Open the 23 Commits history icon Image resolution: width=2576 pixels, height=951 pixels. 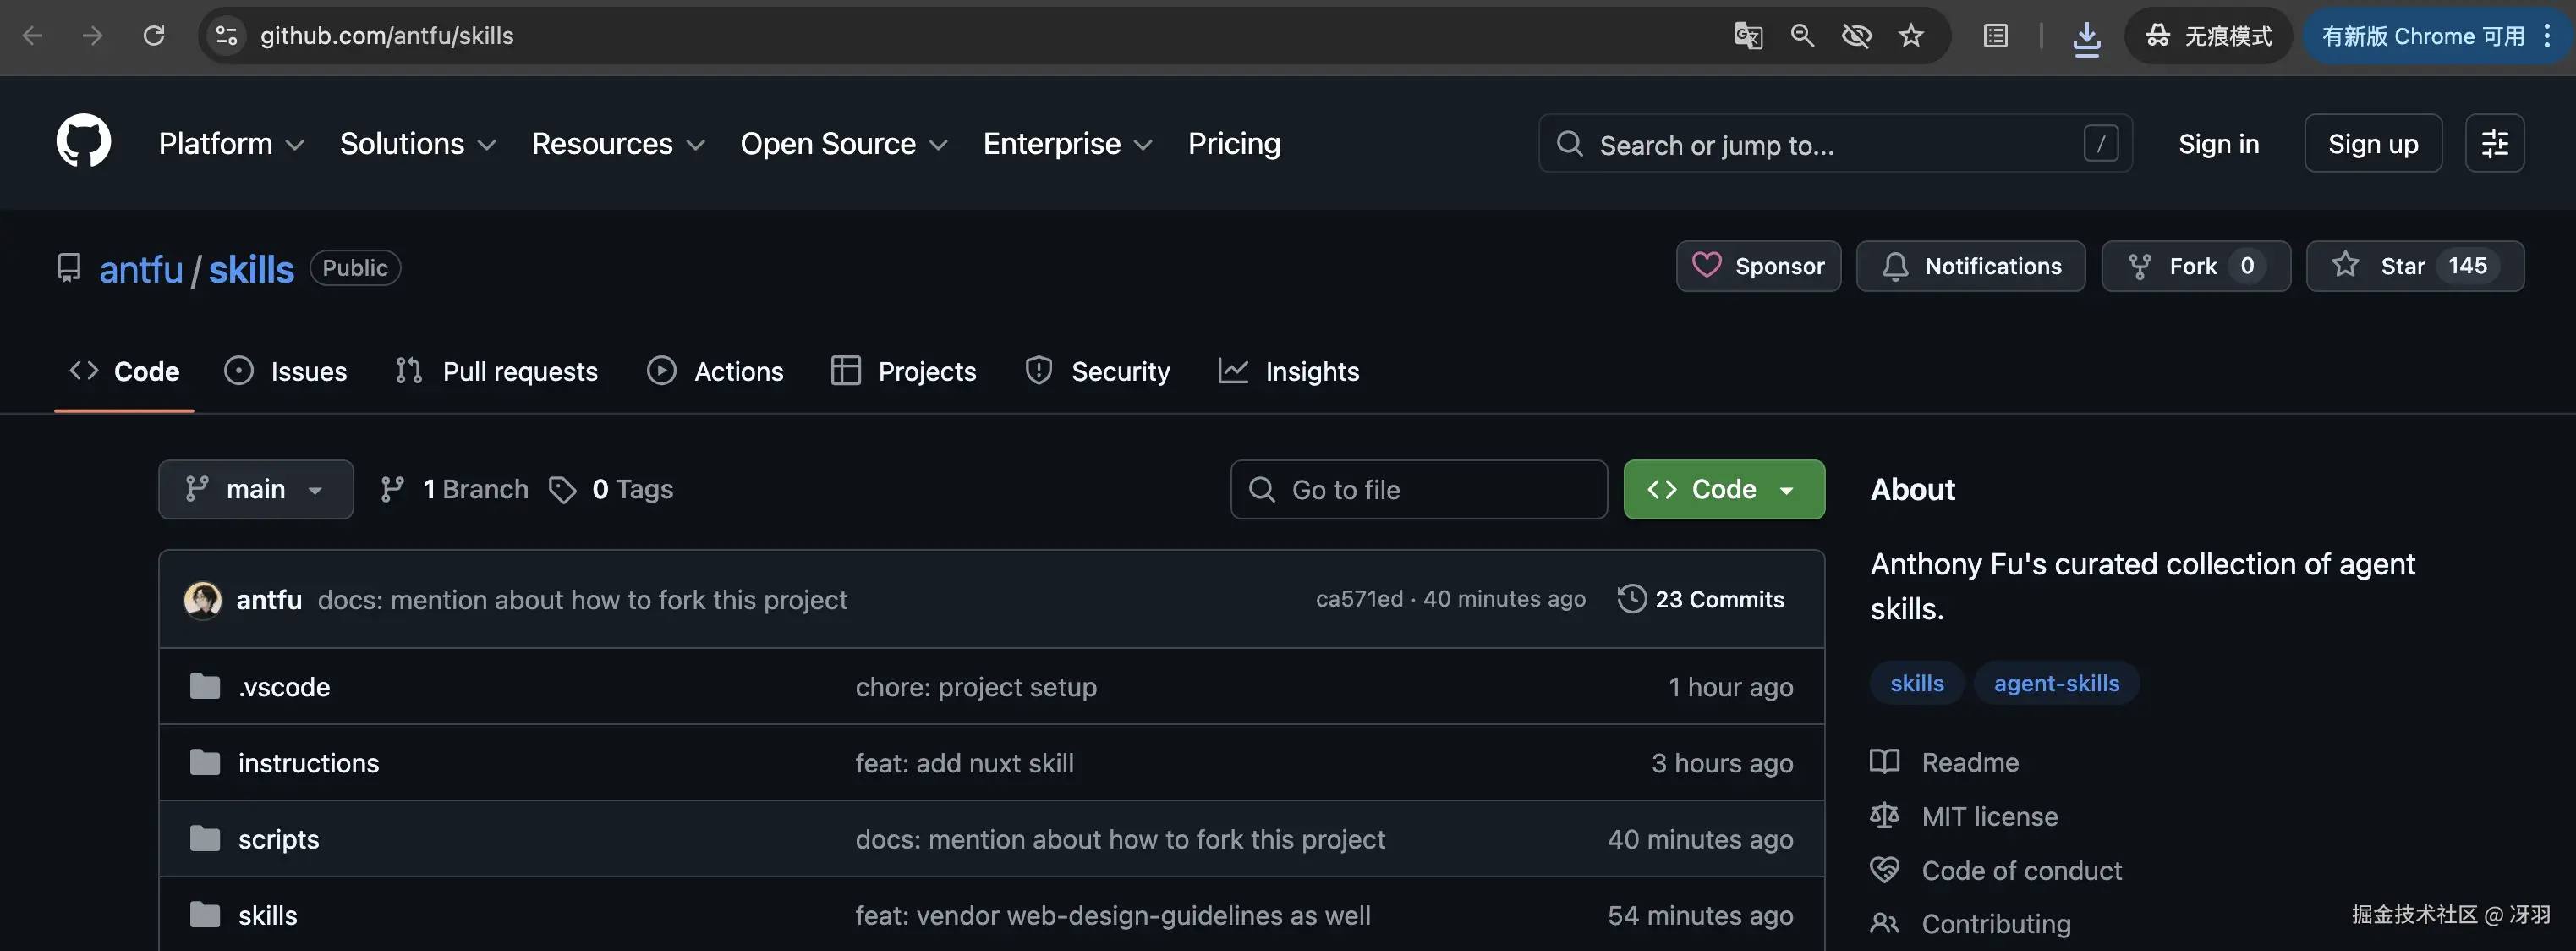(x=1631, y=600)
